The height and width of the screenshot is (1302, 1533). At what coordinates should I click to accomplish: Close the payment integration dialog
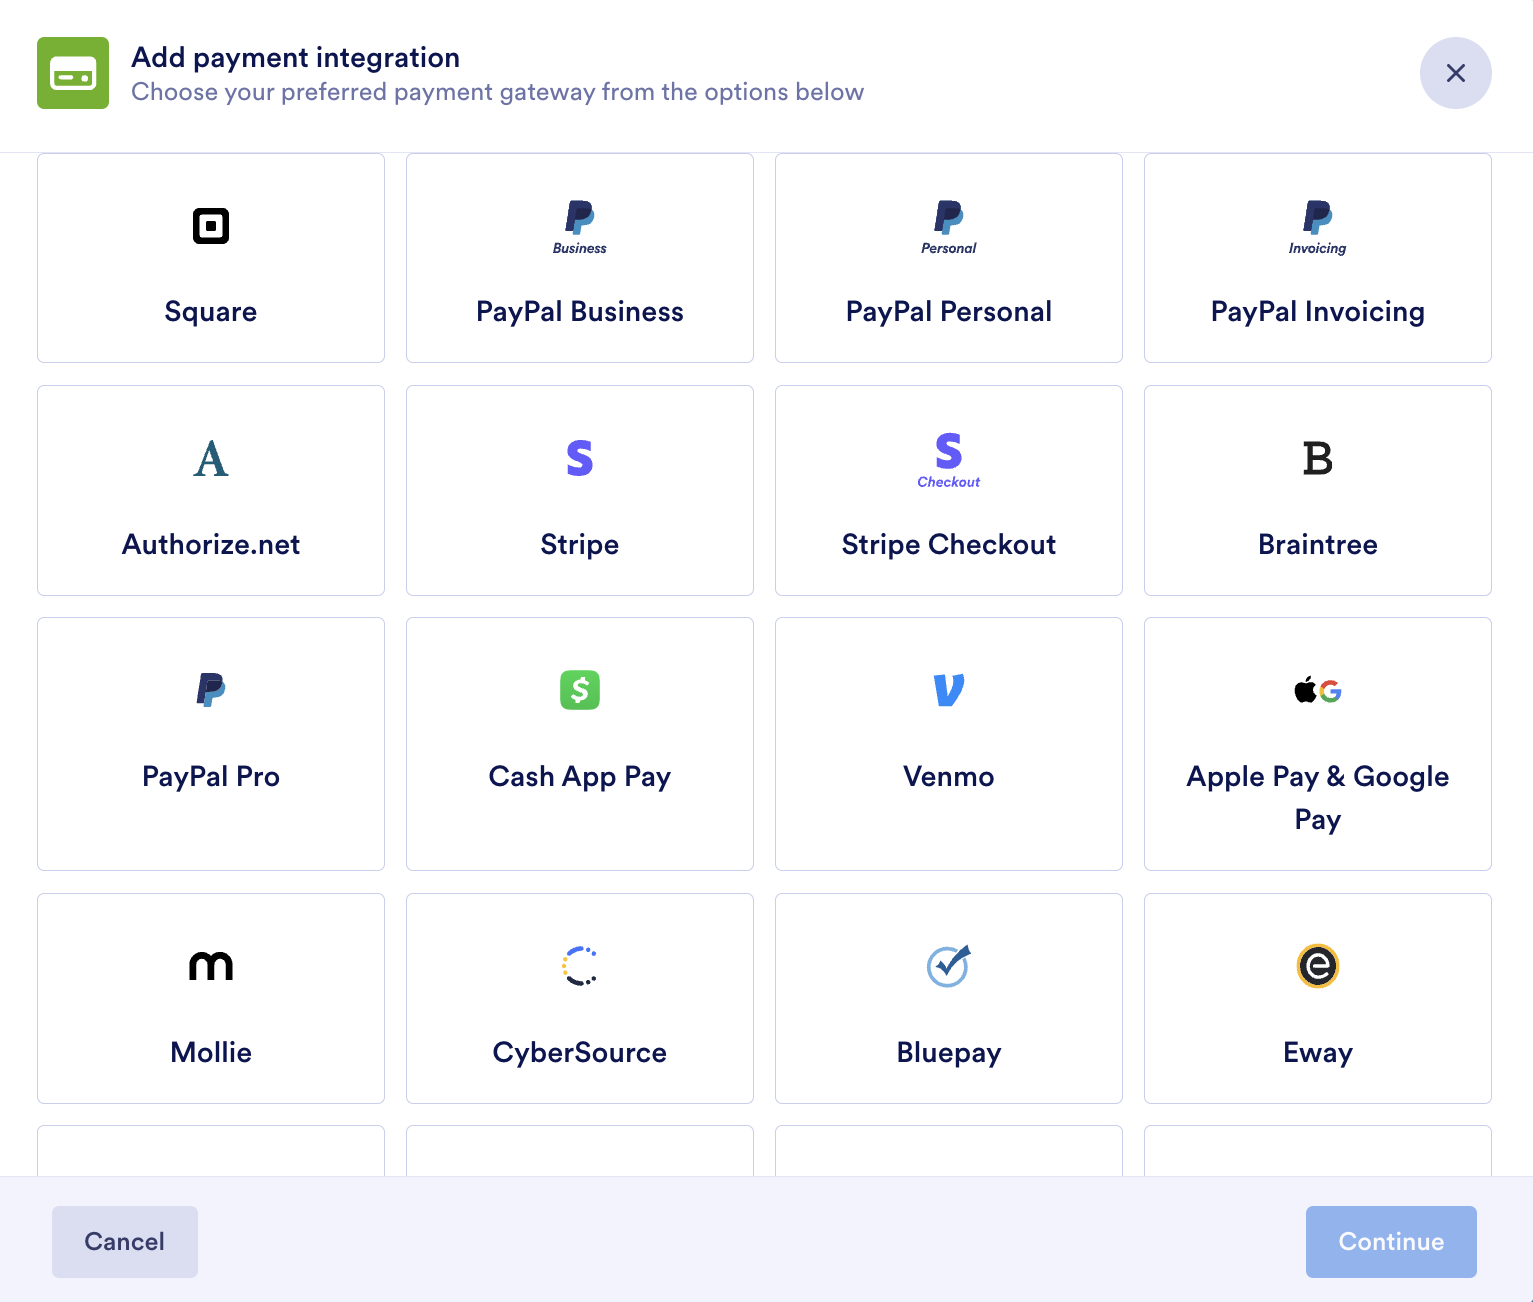(x=1455, y=73)
